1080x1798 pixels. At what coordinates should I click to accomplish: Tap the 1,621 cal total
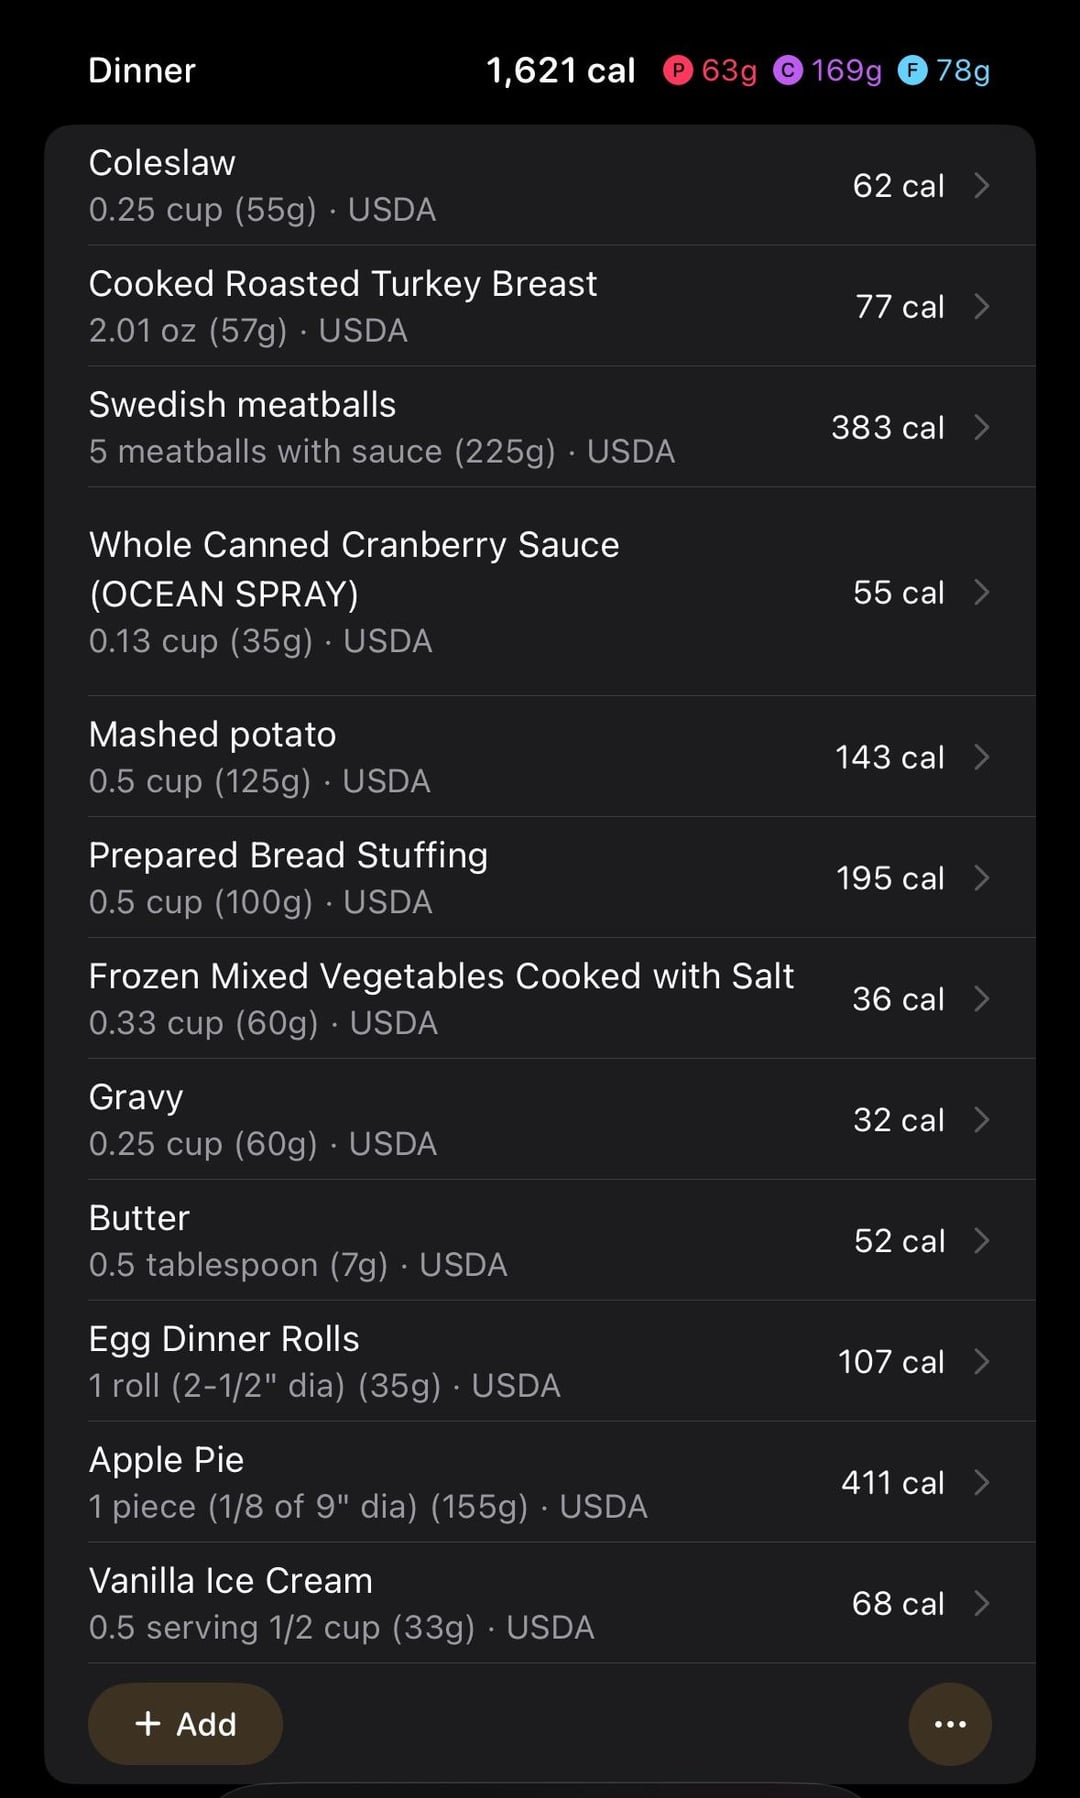560,70
